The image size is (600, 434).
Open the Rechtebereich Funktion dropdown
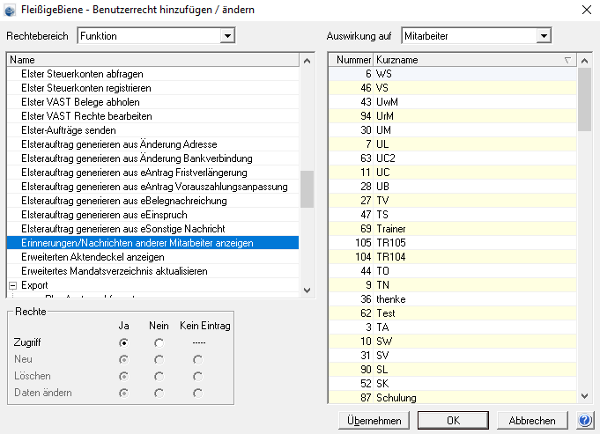227,36
